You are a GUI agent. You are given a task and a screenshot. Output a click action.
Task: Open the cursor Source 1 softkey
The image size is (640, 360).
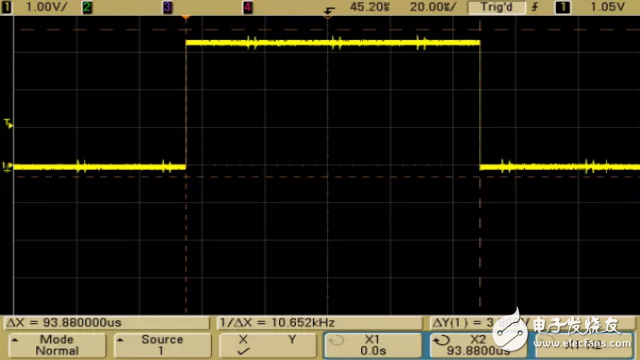162,345
